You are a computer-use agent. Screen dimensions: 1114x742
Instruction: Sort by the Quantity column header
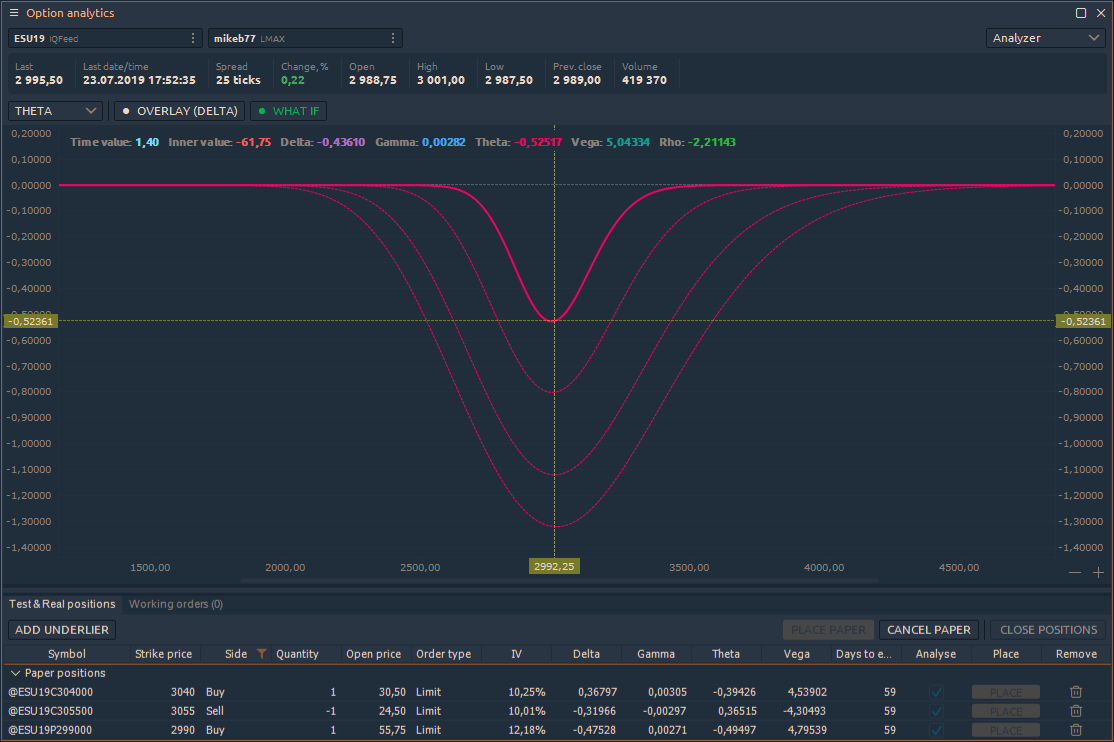coord(297,654)
